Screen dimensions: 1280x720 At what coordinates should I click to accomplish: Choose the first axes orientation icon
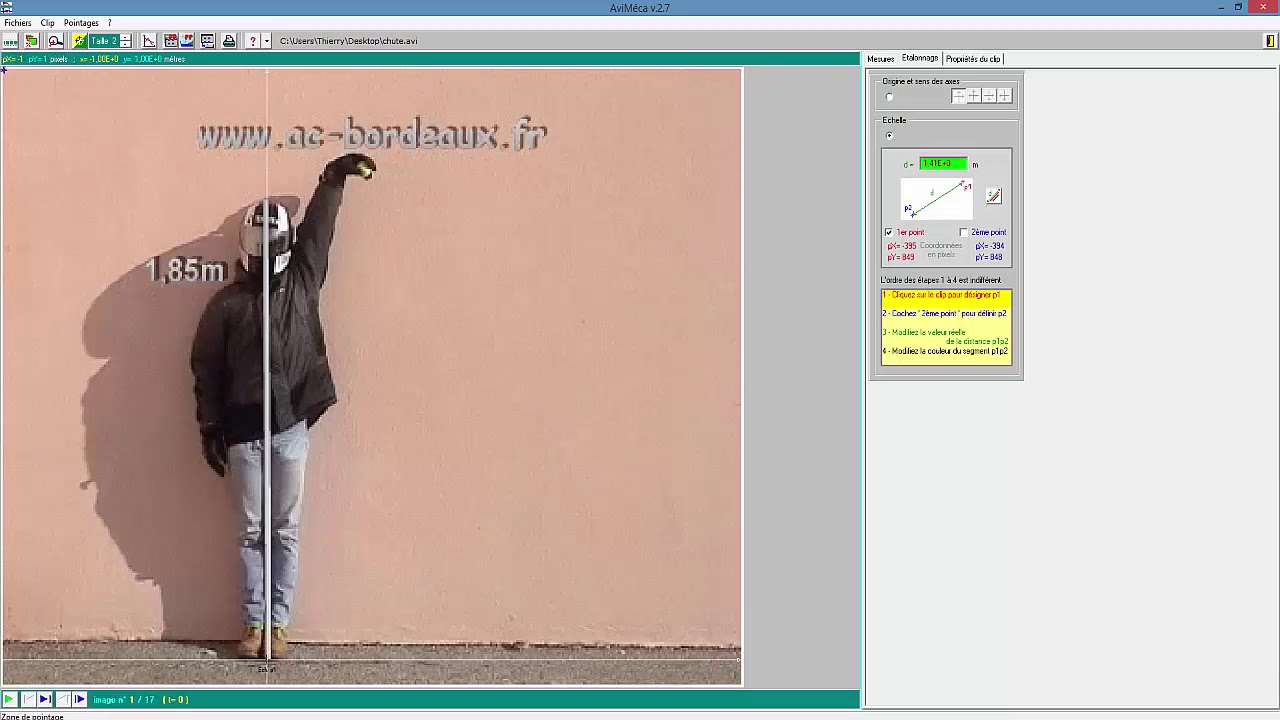point(958,96)
